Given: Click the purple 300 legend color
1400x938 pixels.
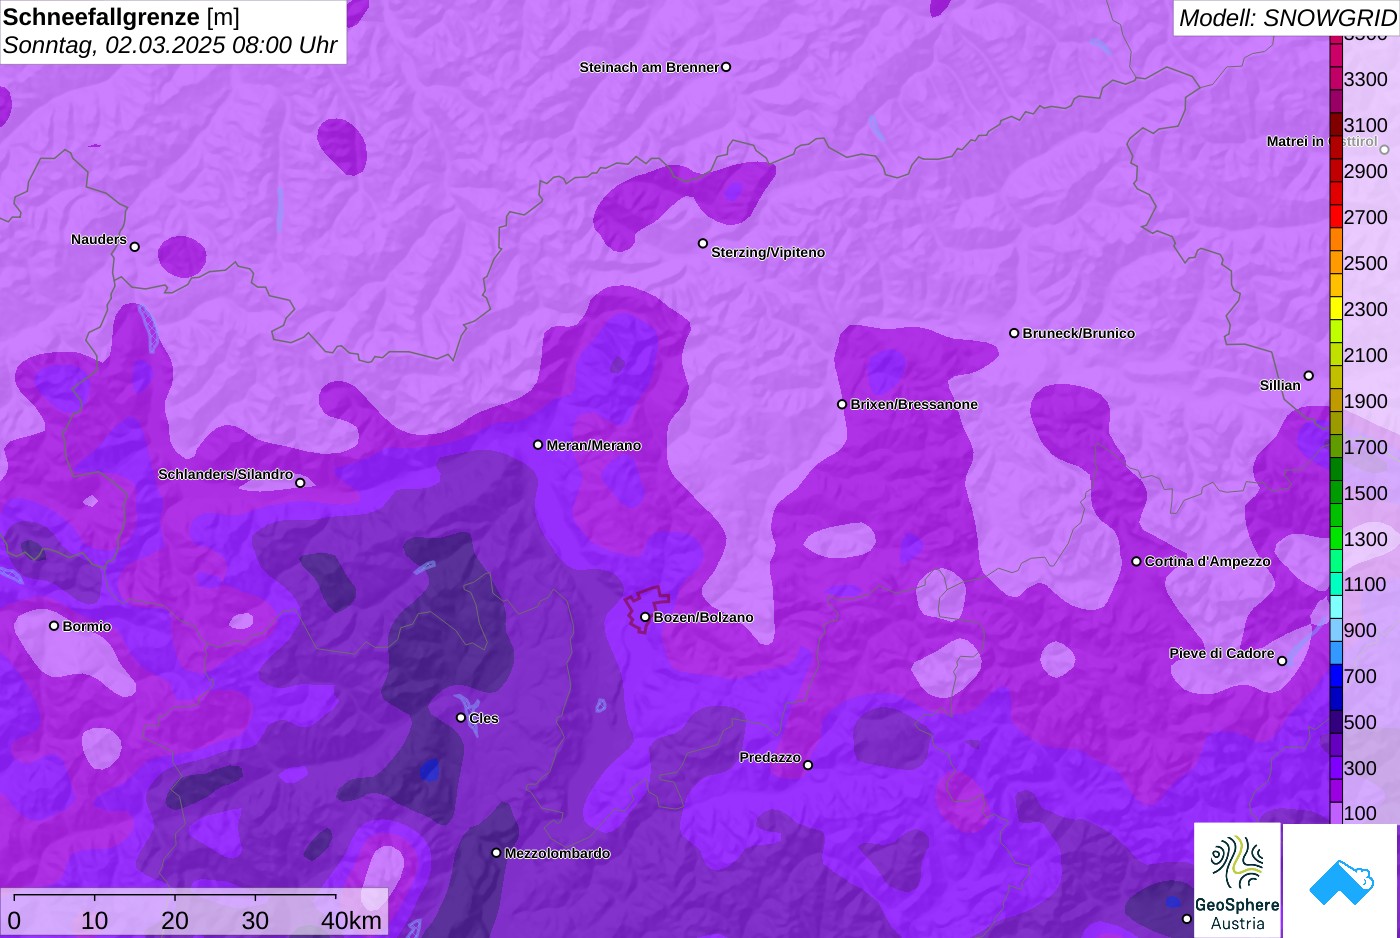Looking at the screenshot, I should coord(1336,768).
